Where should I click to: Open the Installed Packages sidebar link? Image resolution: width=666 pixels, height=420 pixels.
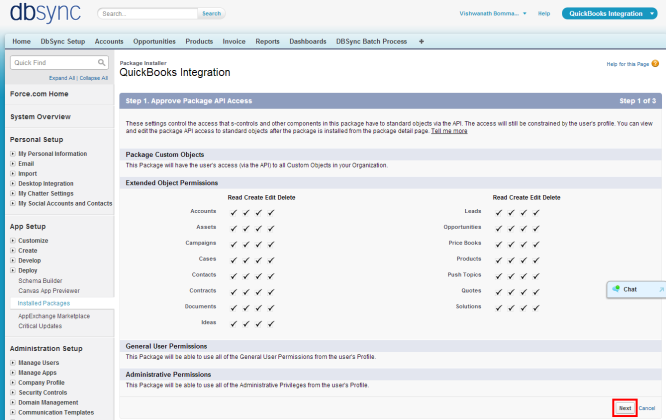43,302
